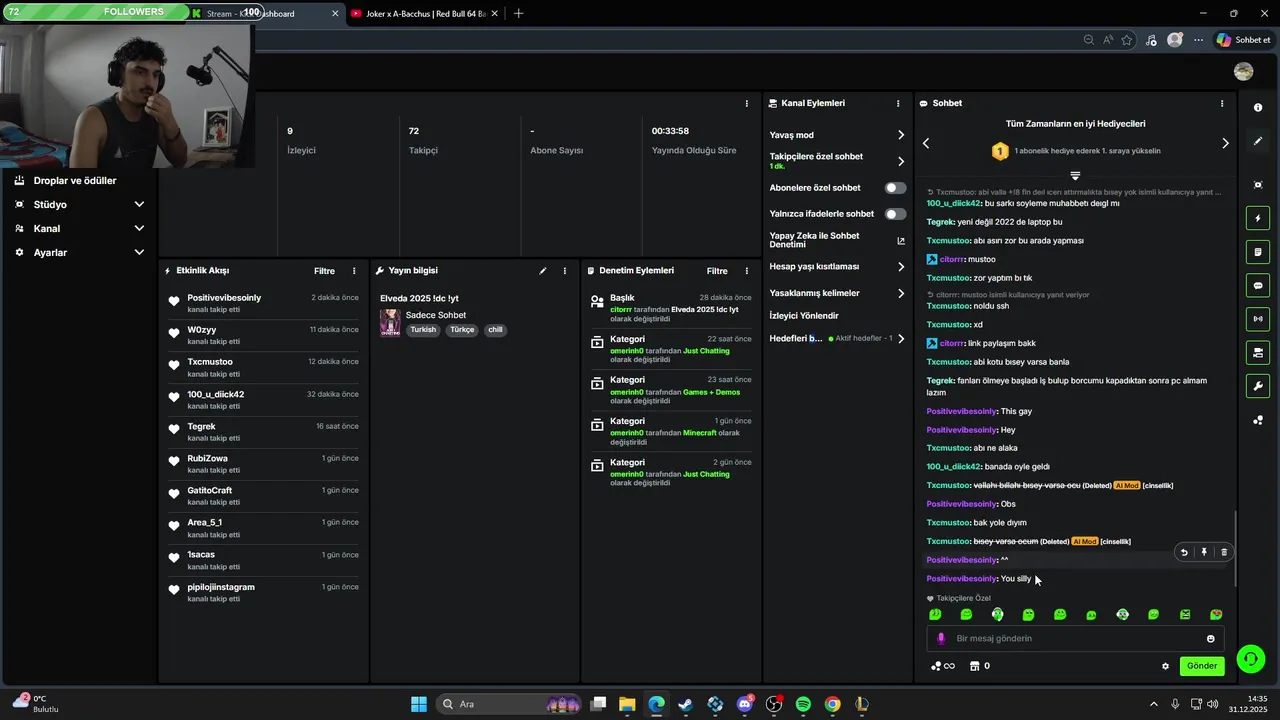1280x720 pixels.
Task: Open three-dot menu in Denetim Eylemleri header
Action: pyautogui.click(x=747, y=271)
